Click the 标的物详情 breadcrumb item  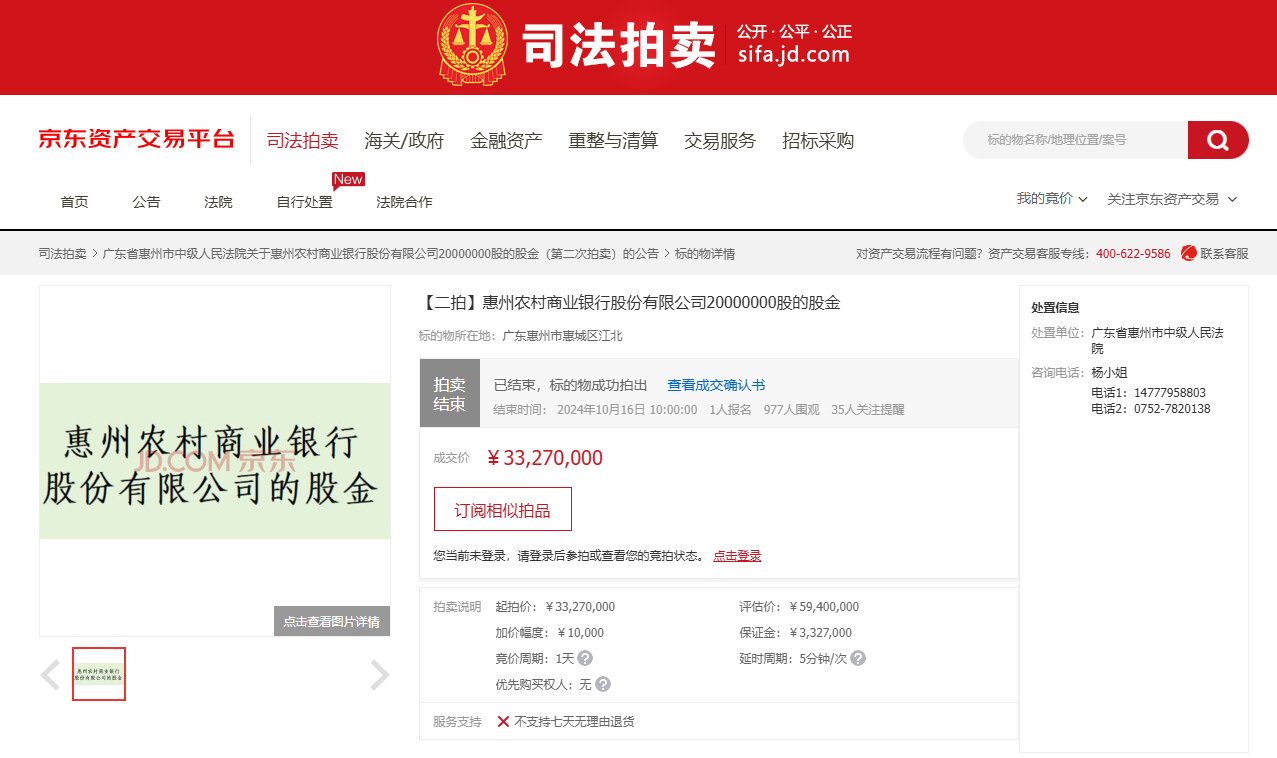(x=705, y=254)
